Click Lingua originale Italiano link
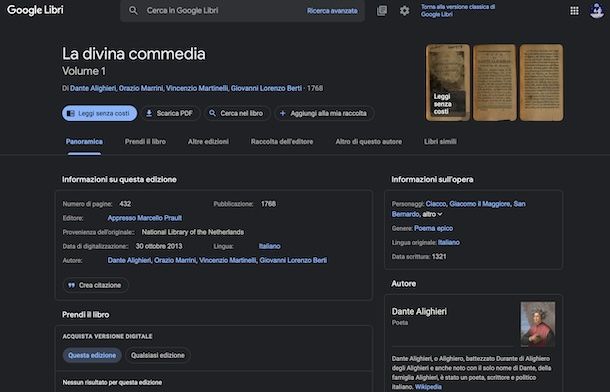610x392 pixels. pos(449,242)
